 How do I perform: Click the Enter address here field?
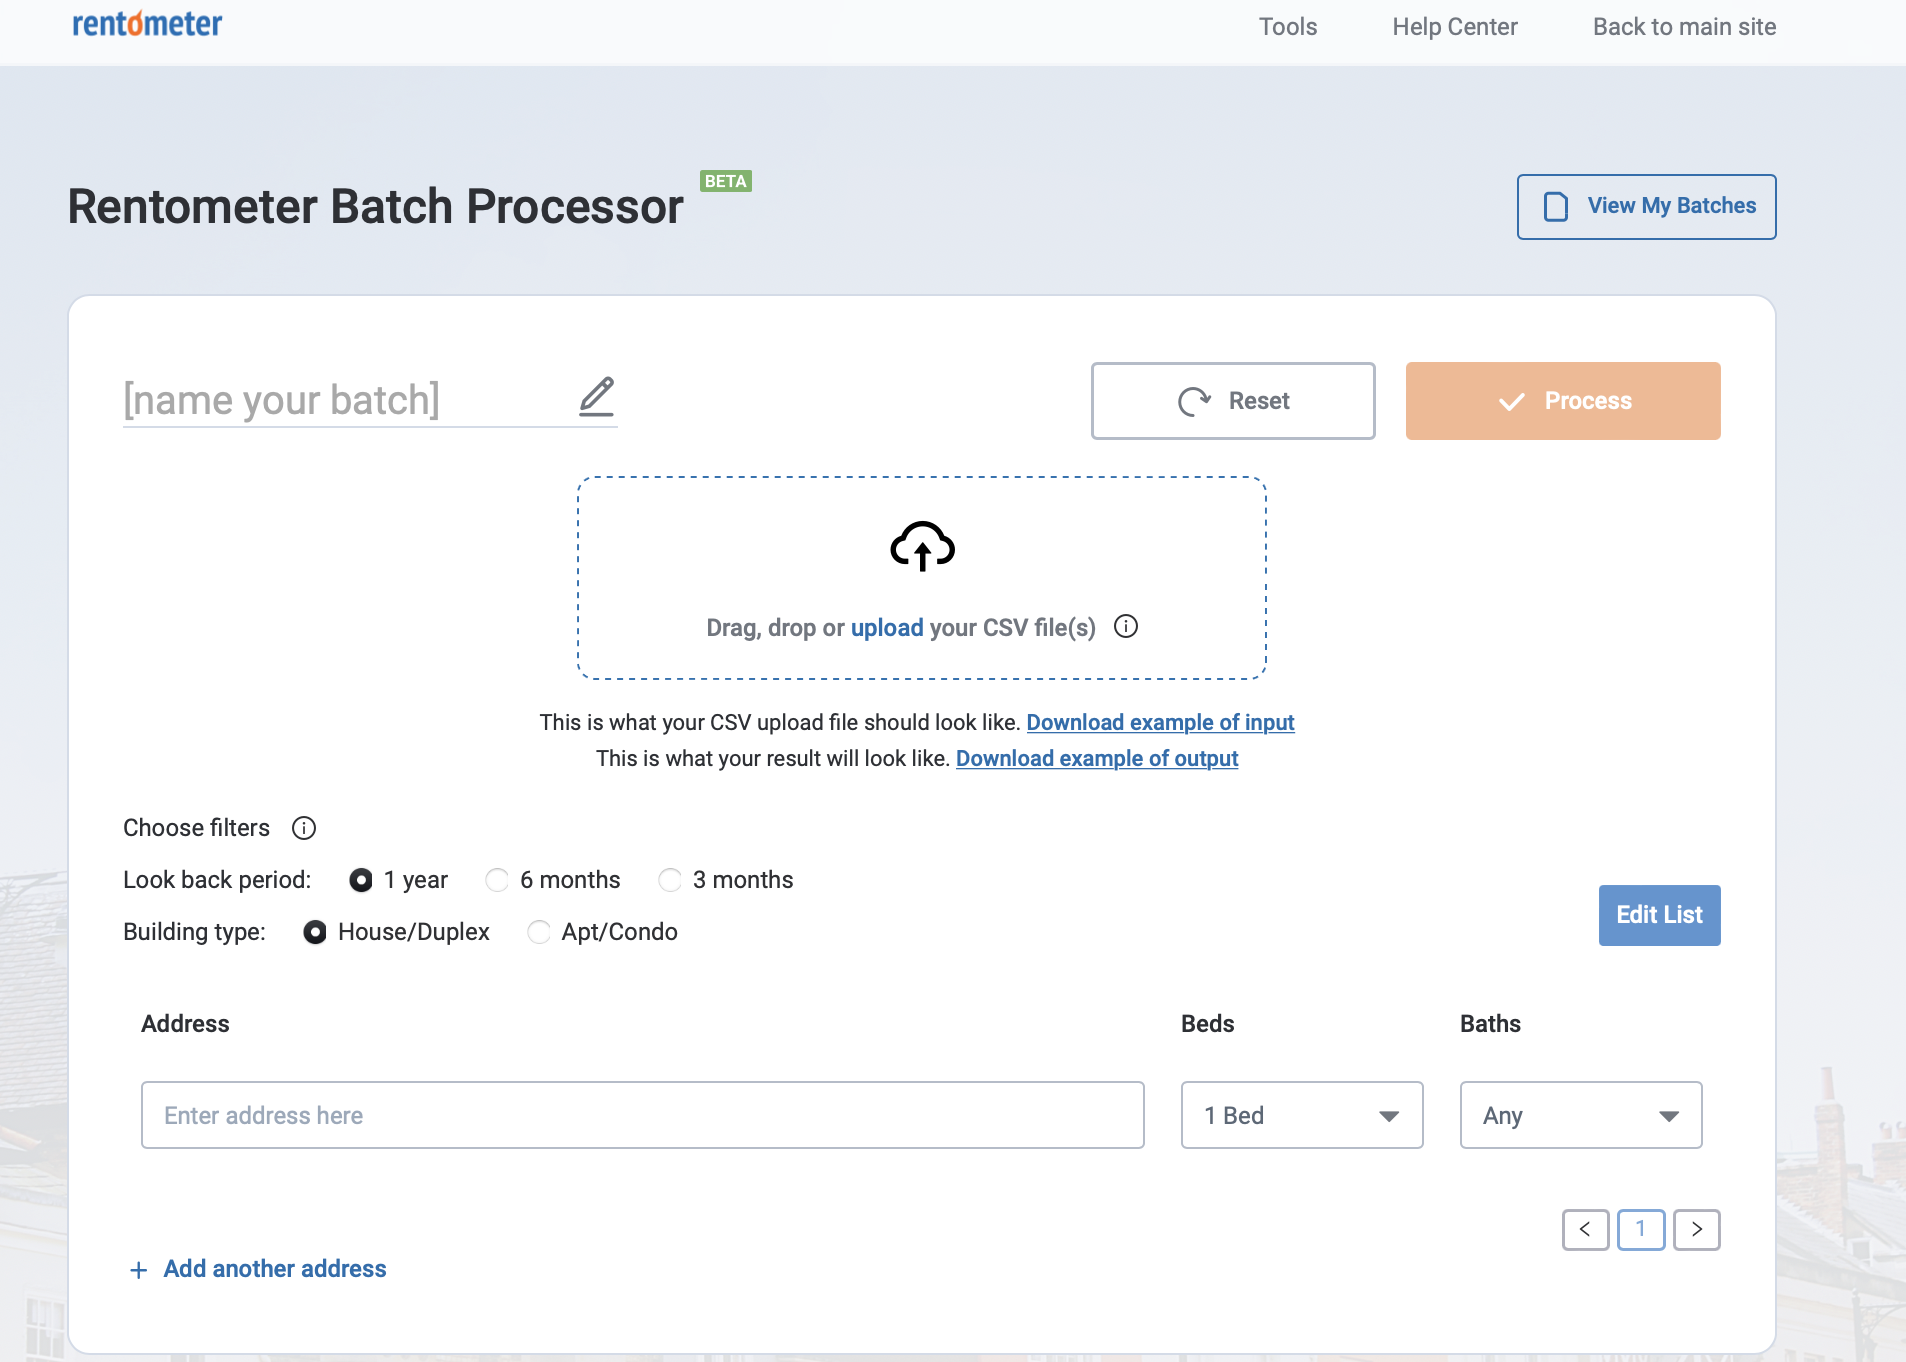tap(643, 1115)
